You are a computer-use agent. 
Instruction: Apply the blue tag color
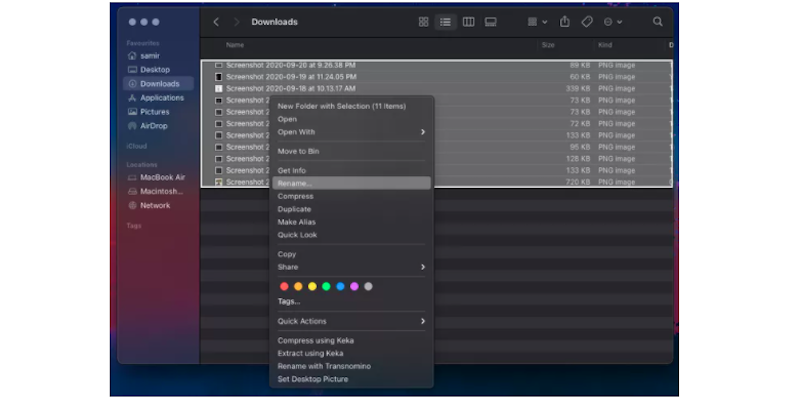point(340,286)
